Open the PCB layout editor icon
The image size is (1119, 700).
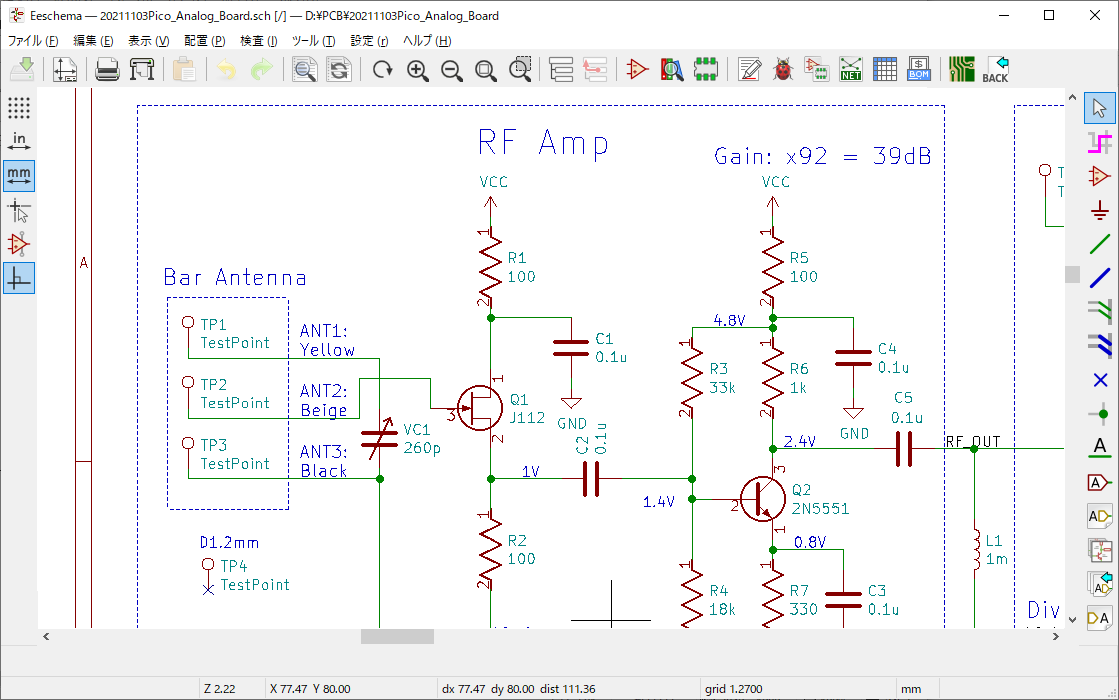point(962,69)
